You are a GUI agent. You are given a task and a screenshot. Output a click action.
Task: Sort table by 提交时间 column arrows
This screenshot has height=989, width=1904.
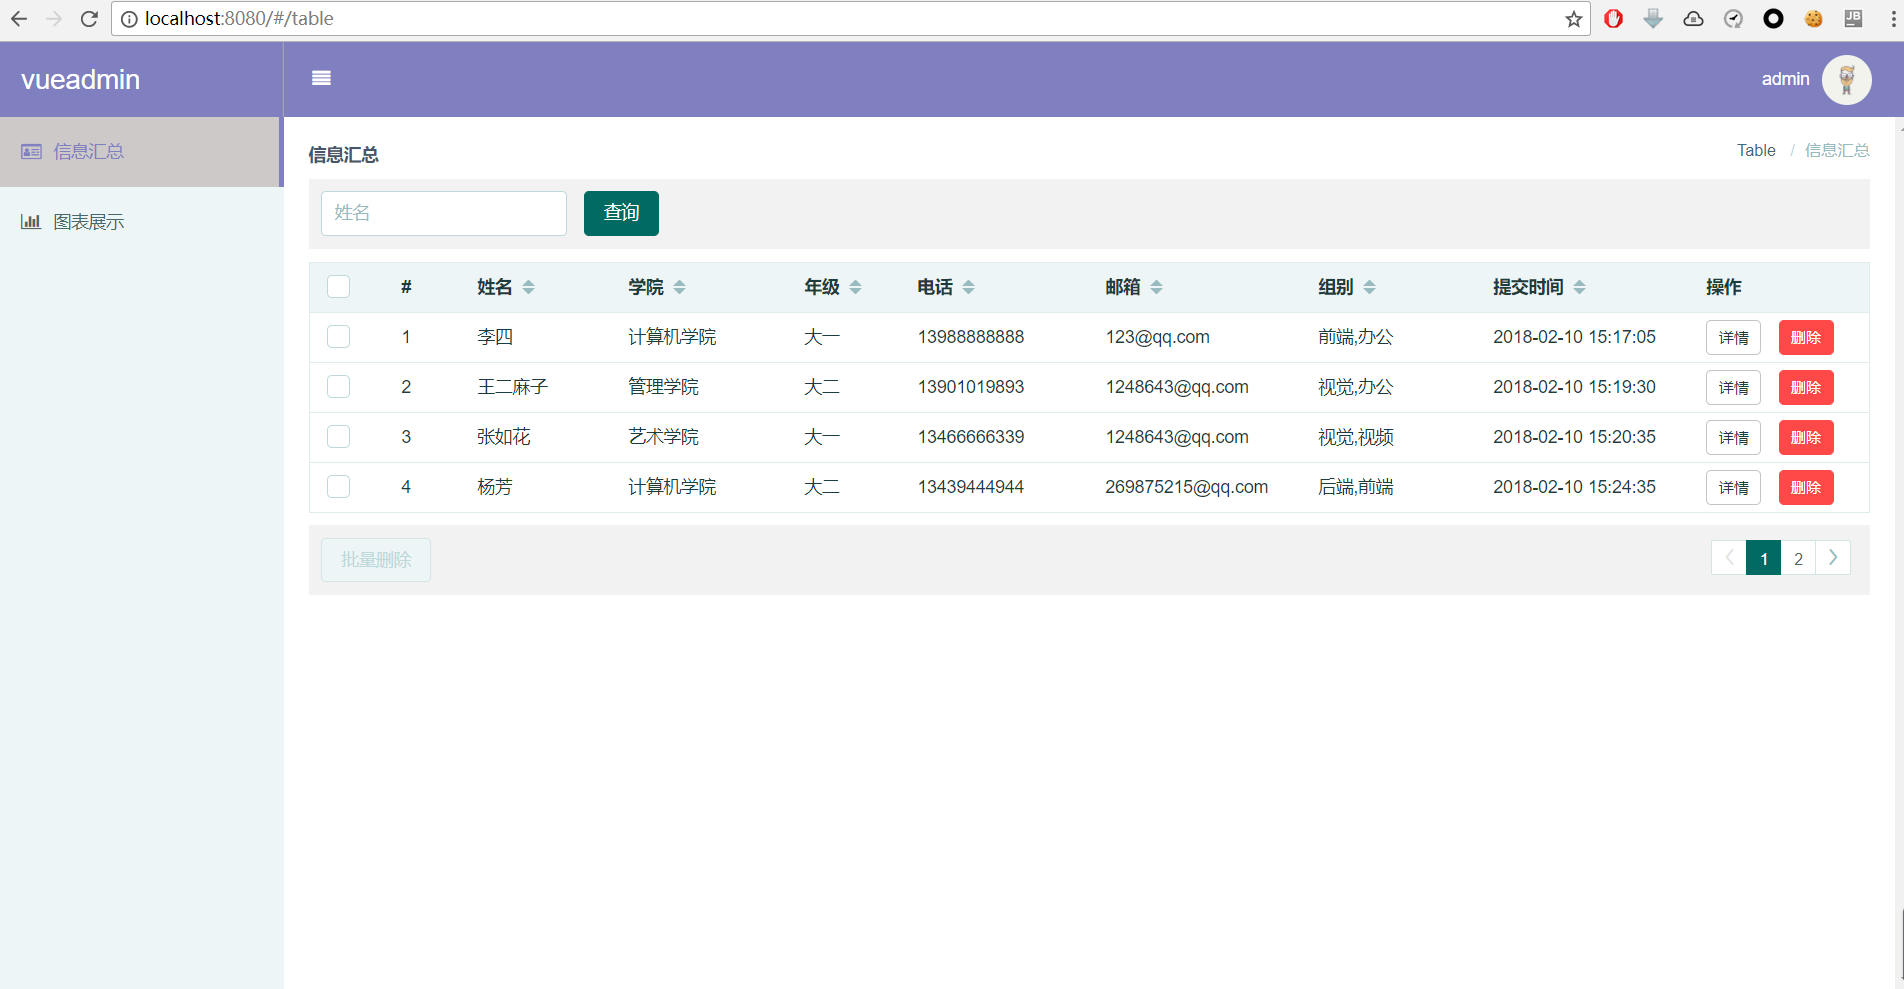point(1580,287)
